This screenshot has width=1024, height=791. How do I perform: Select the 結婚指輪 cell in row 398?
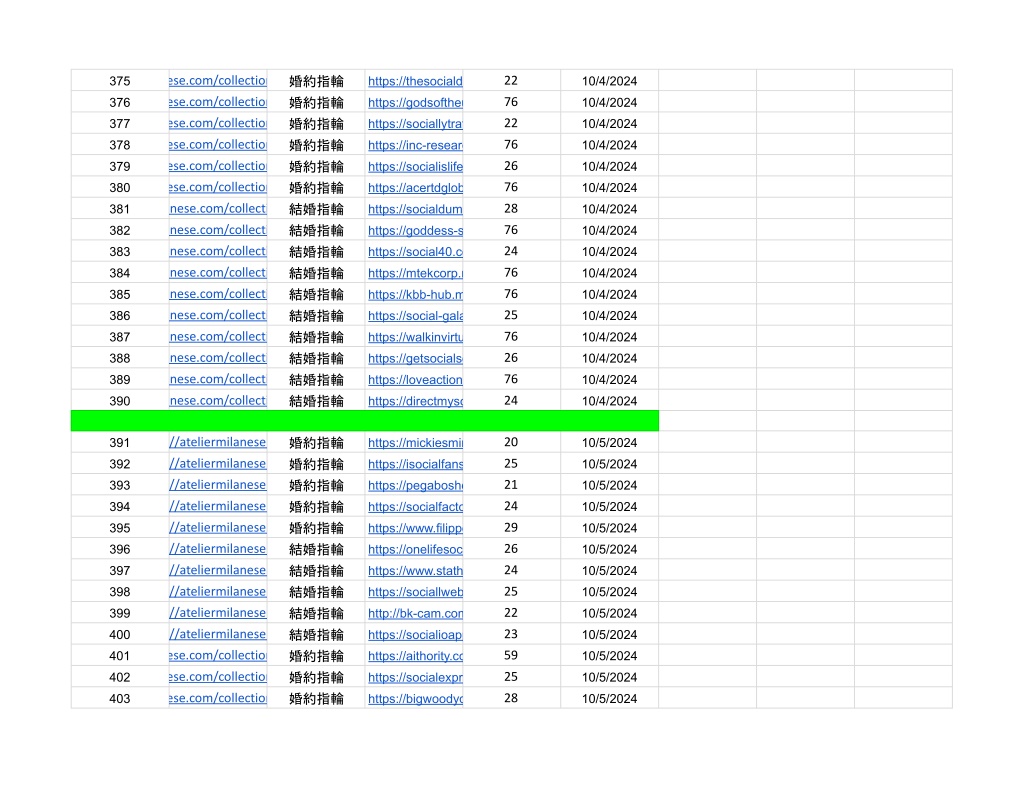pyautogui.click(x=316, y=592)
